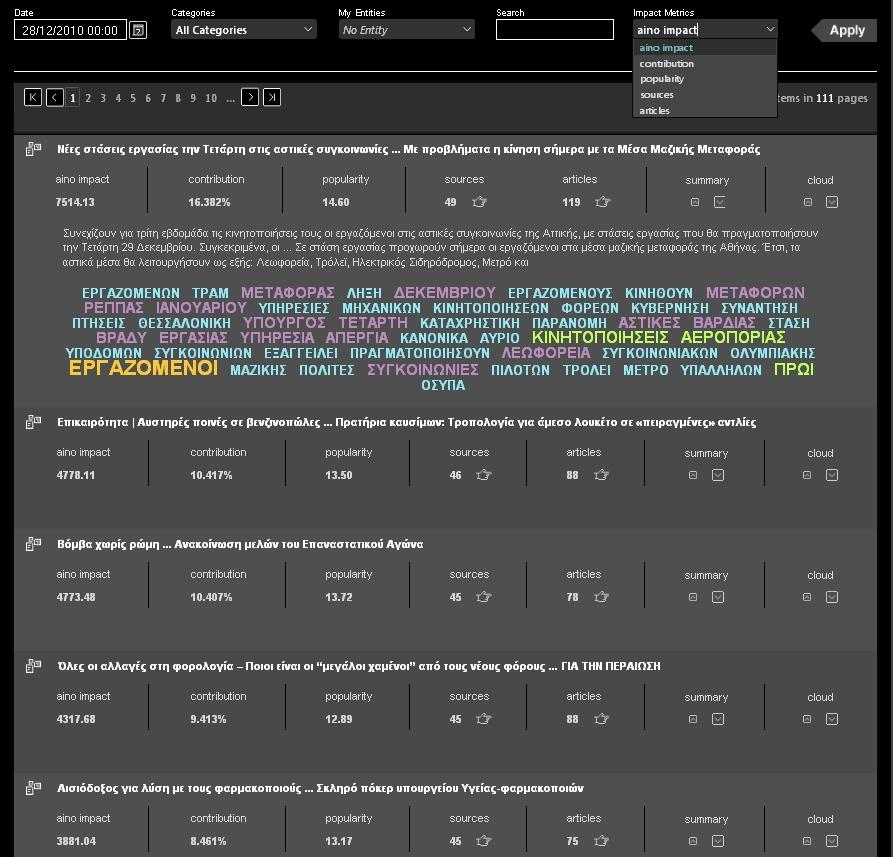Expand summary toggle for Νέες στάσεις εργασίας story
Viewport: 893px width, 857px height.
719,202
